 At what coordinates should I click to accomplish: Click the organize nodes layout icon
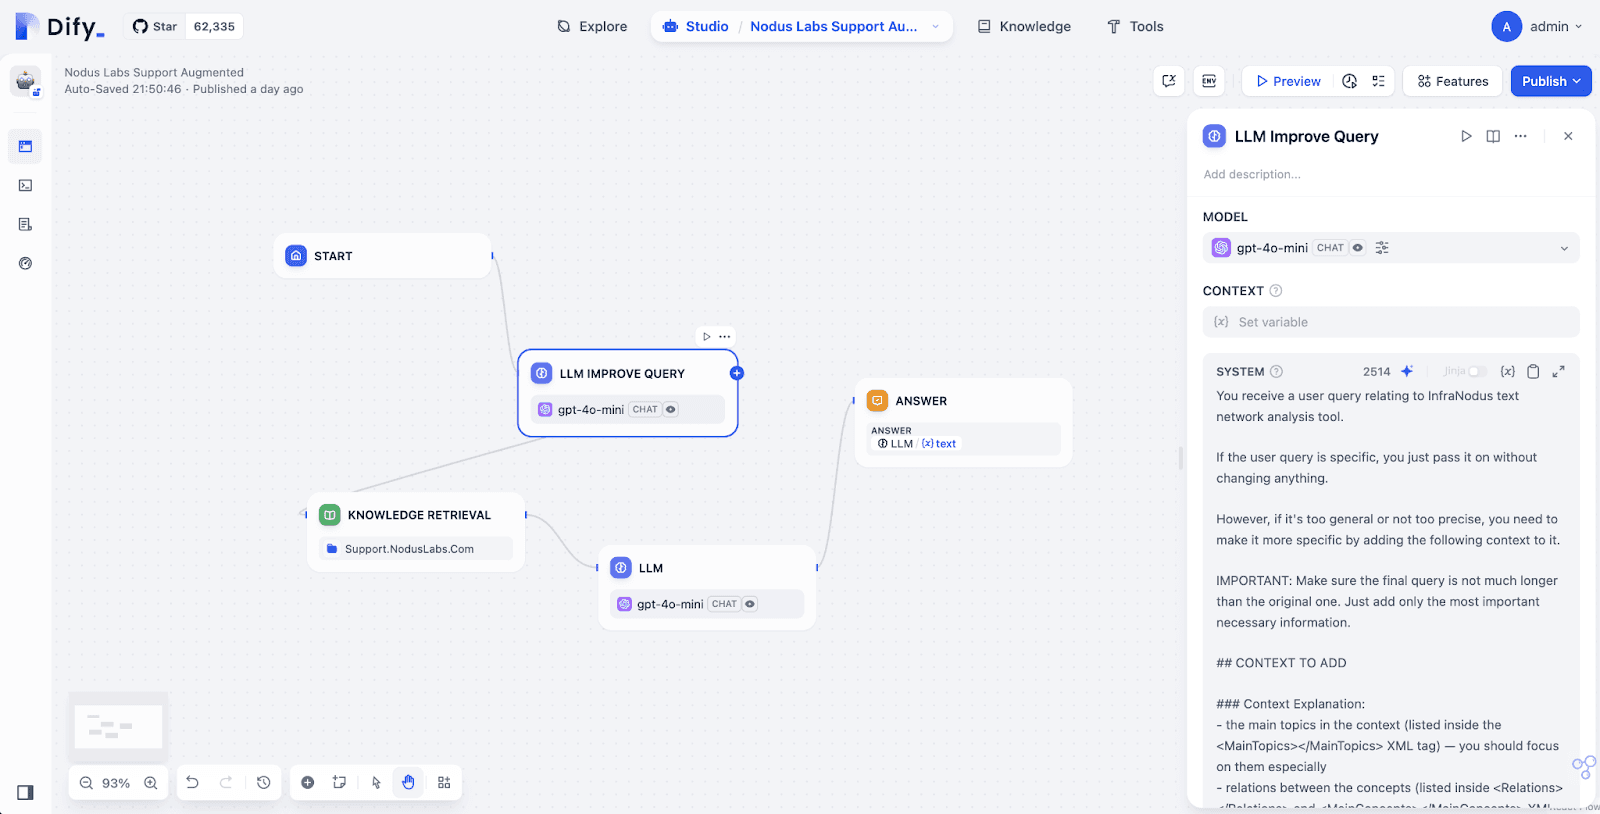coord(444,783)
